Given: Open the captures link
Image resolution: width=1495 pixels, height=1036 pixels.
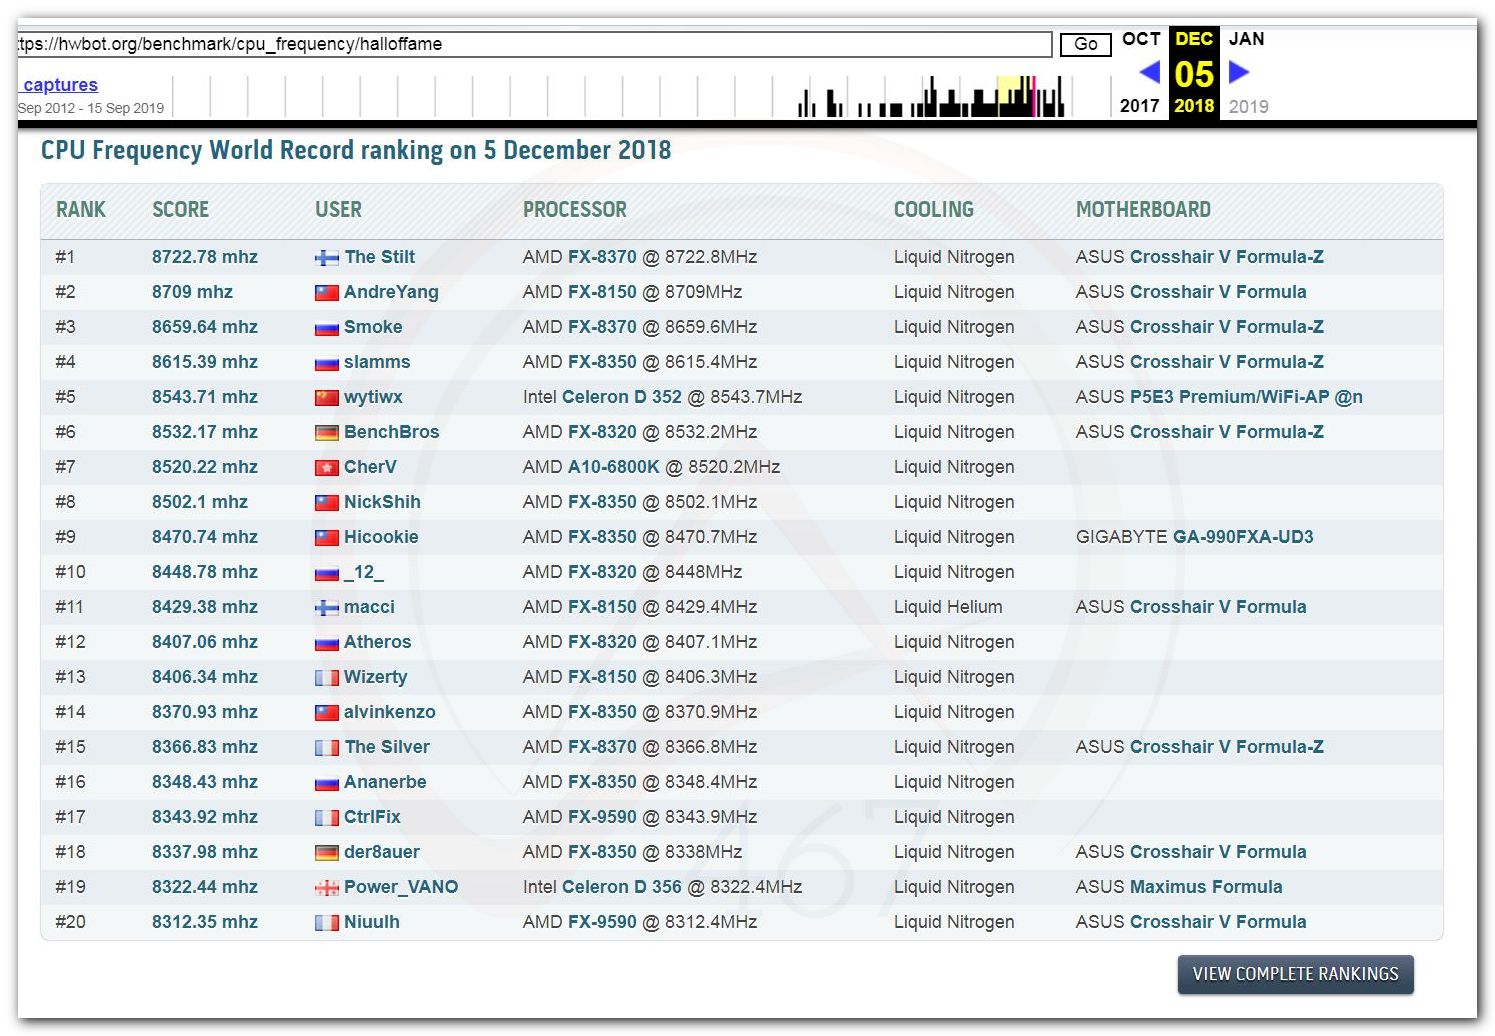Looking at the screenshot, I should [60, 85].
